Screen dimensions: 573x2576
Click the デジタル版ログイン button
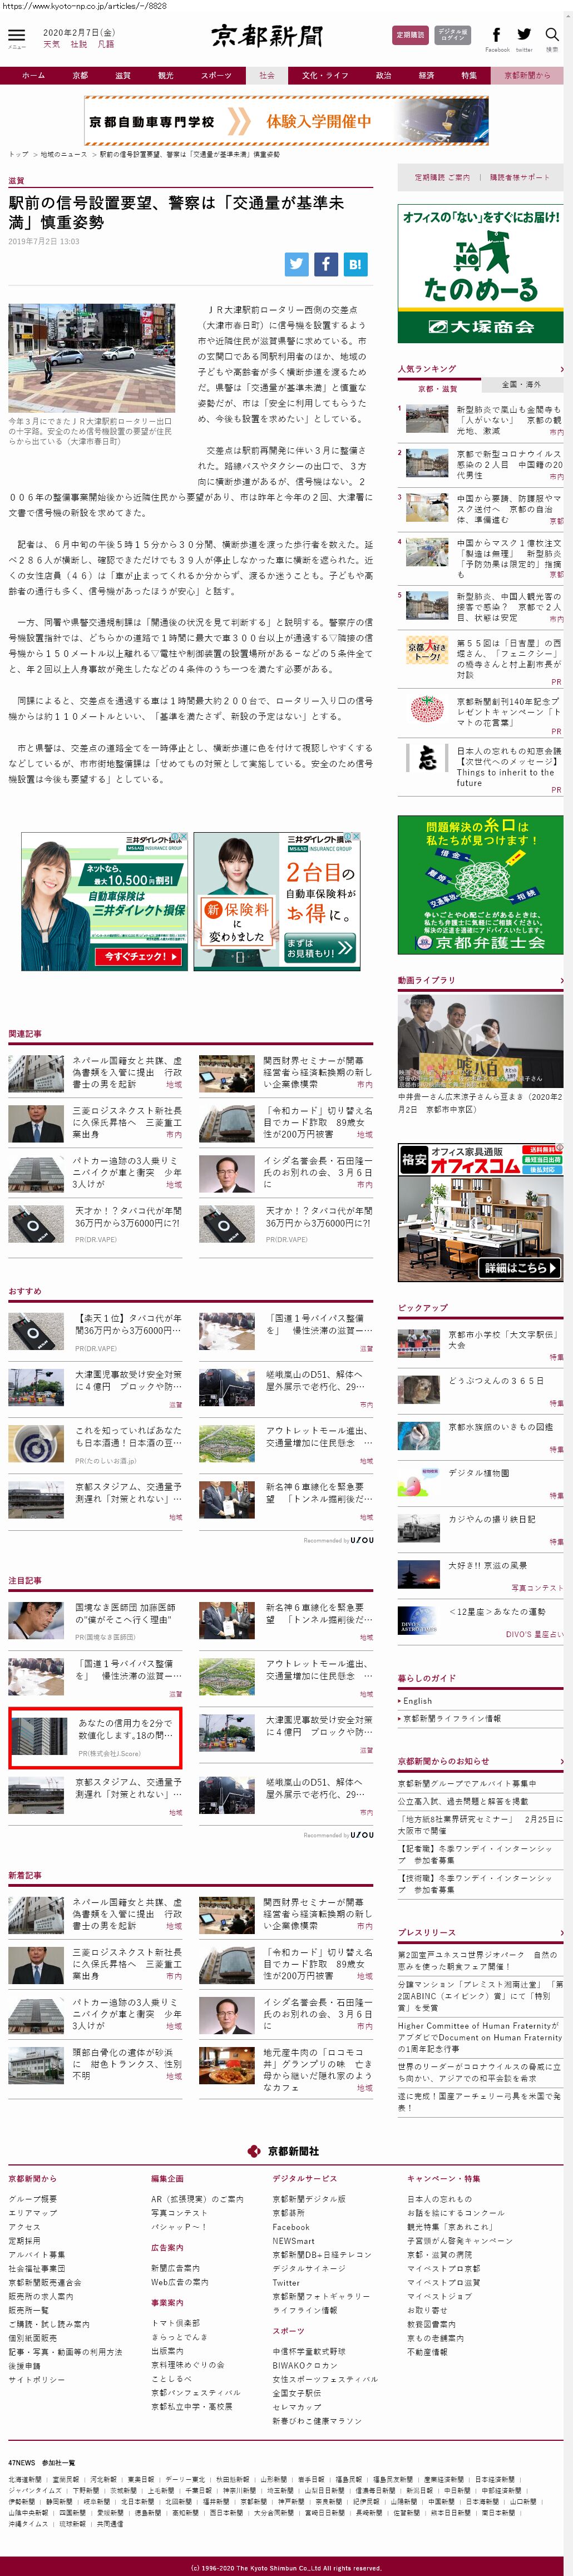point(453,35)
